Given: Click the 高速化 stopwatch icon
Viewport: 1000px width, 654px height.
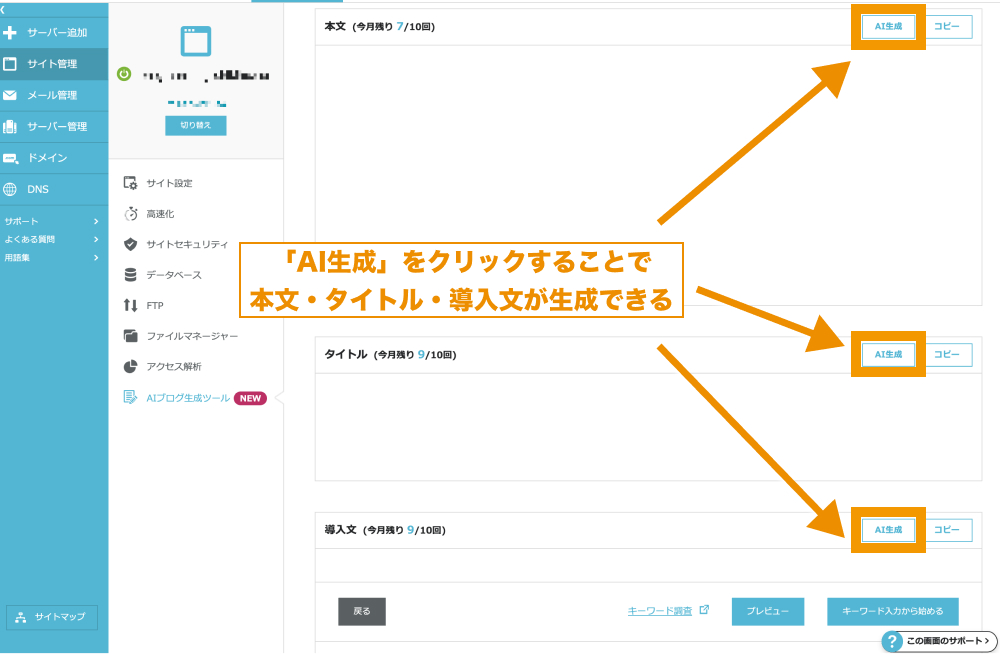Looking at the screenshot, I should coord(131,214).
